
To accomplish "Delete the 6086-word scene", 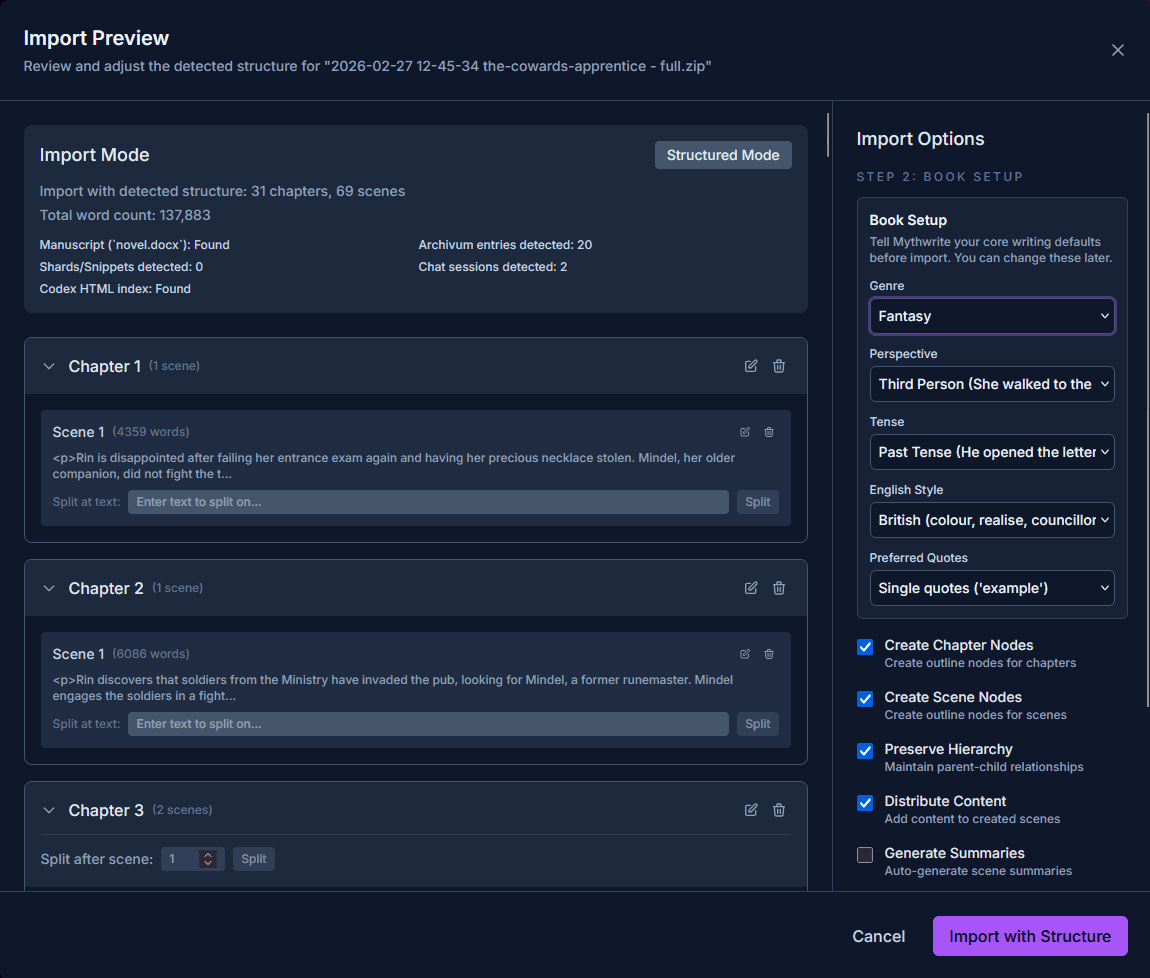I will [769, 654].
